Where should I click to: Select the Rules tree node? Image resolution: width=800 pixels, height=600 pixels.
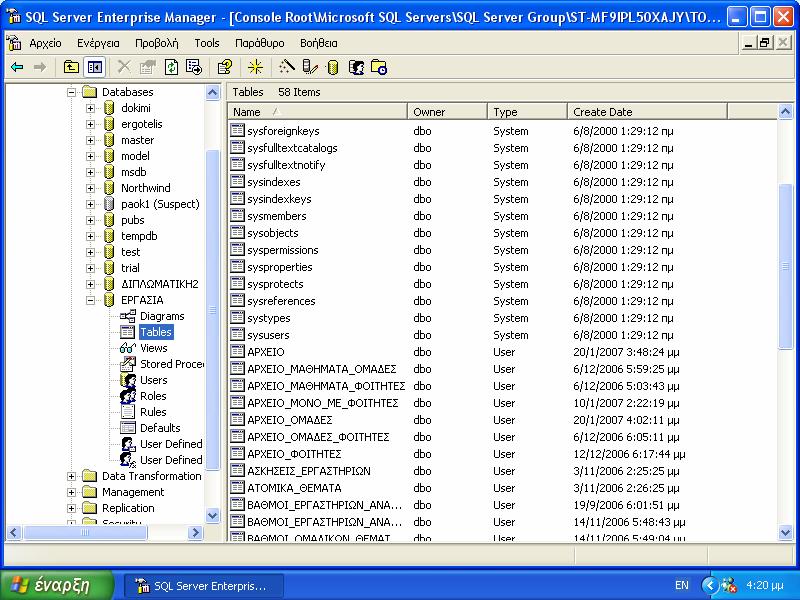click(153, 412)
